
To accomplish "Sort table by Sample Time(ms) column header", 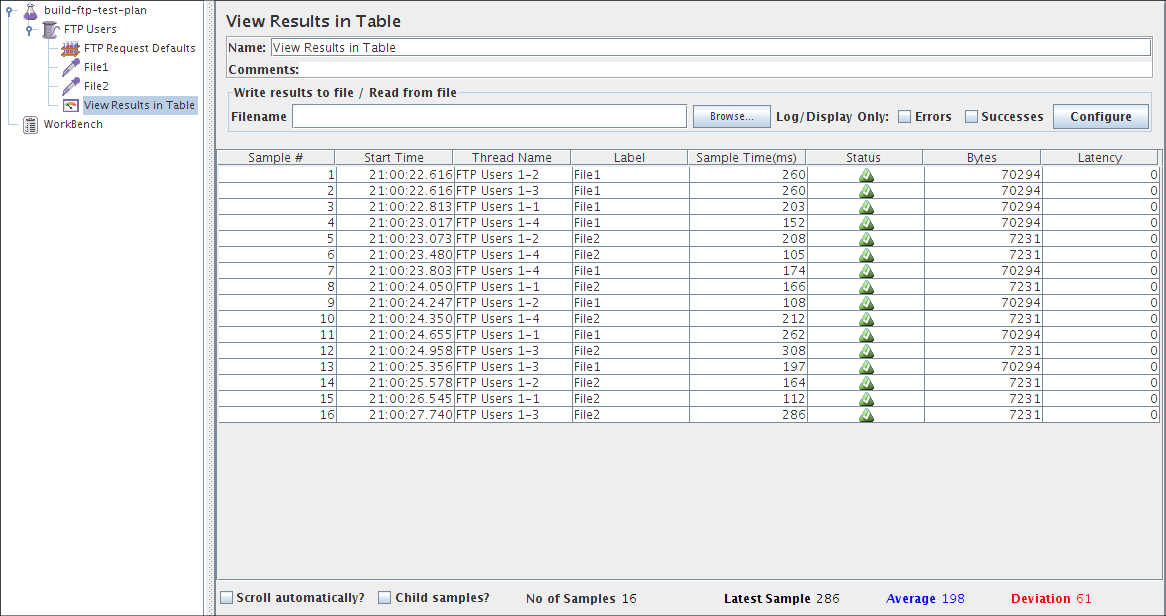I will 746,158.
